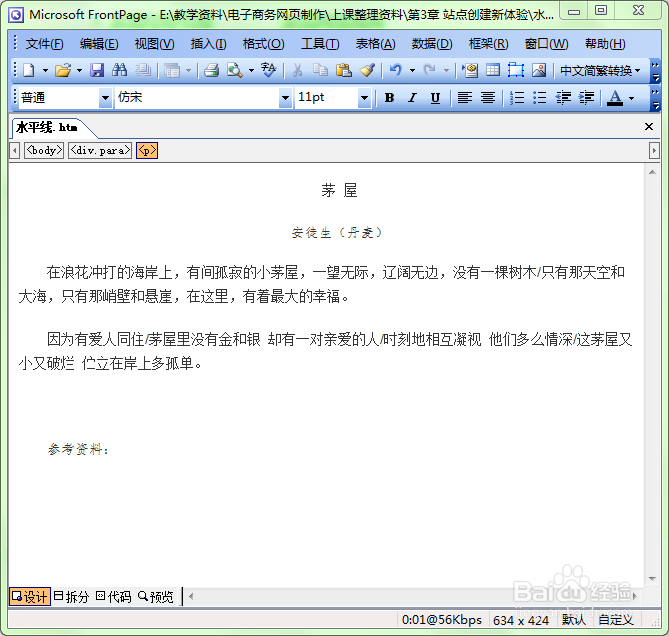Click the 634 x 424 page size status
The height and width of the screenshot is (636, 669).
click(521, 620)
